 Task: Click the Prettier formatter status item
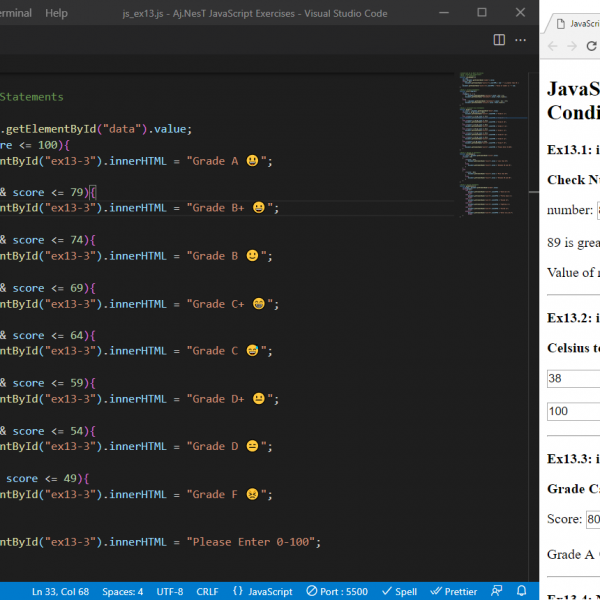[x=453, y=591]
